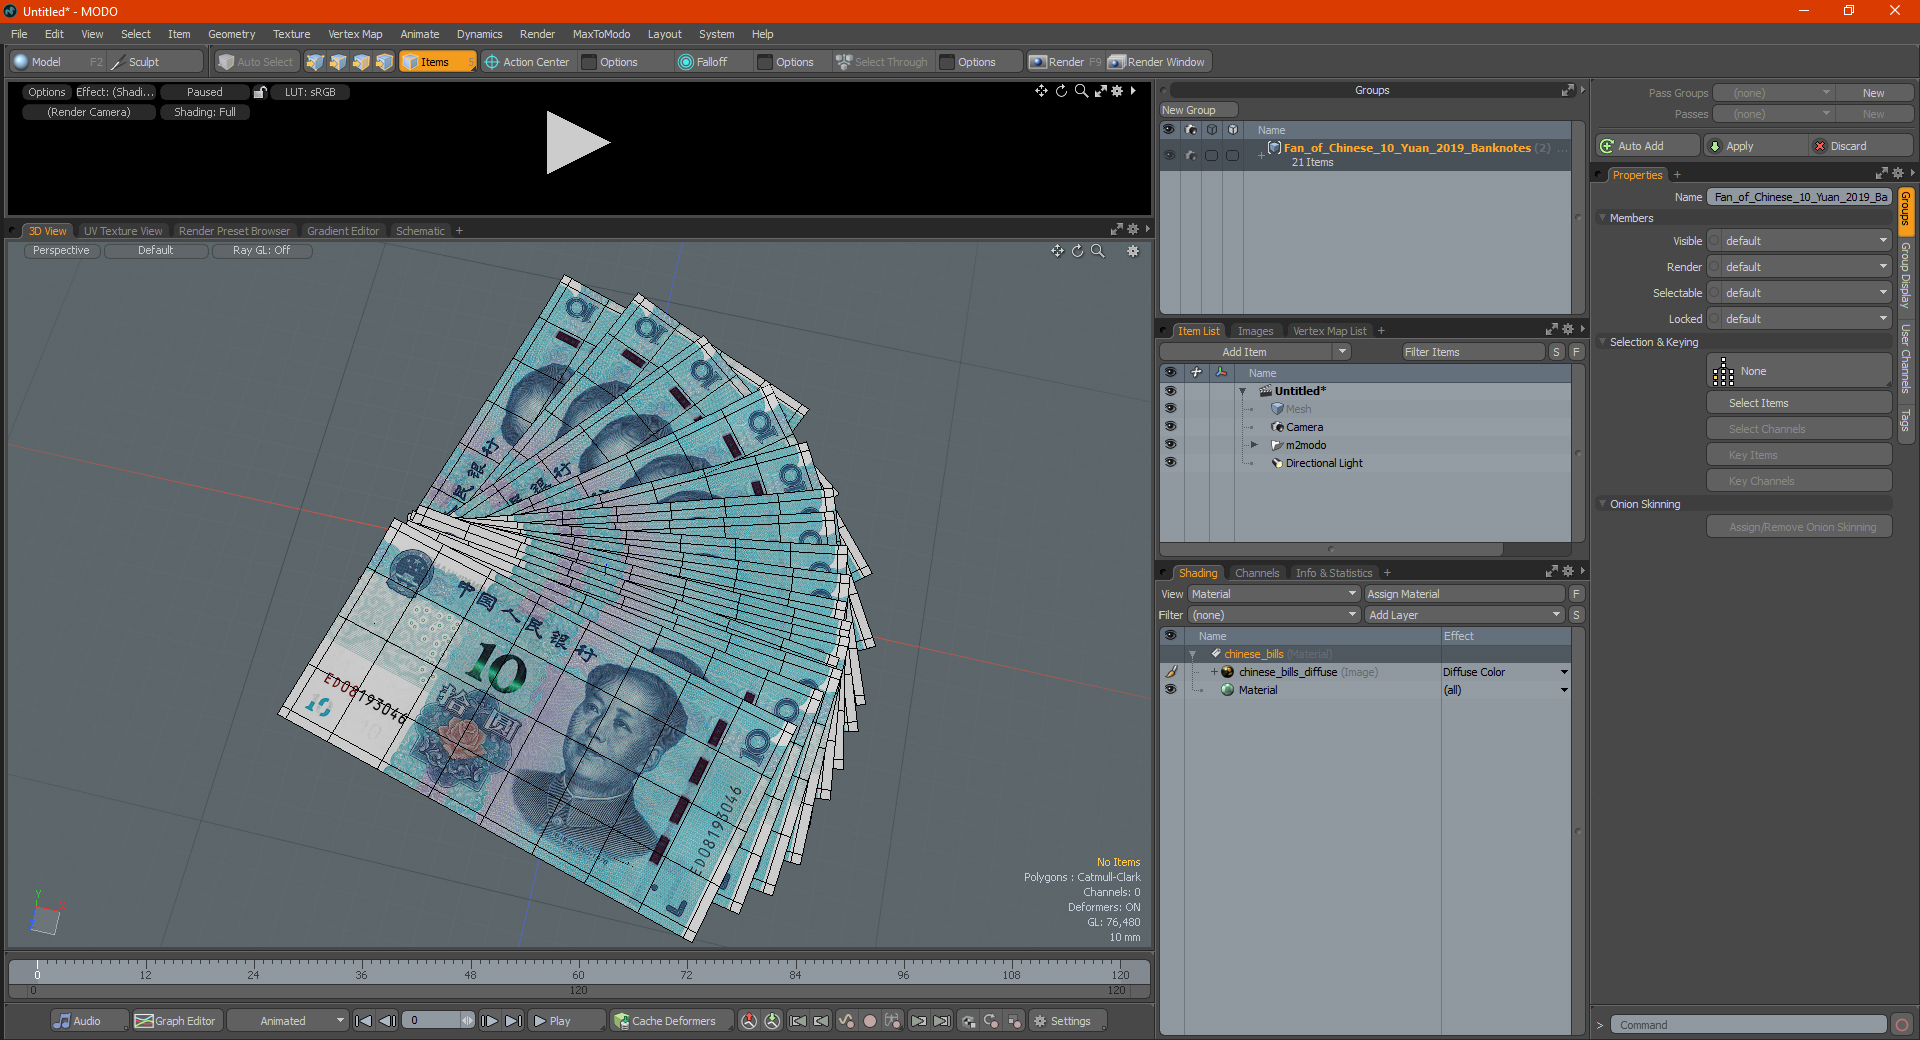
Task: Start preview render play triangle
Action: point(576,143)
